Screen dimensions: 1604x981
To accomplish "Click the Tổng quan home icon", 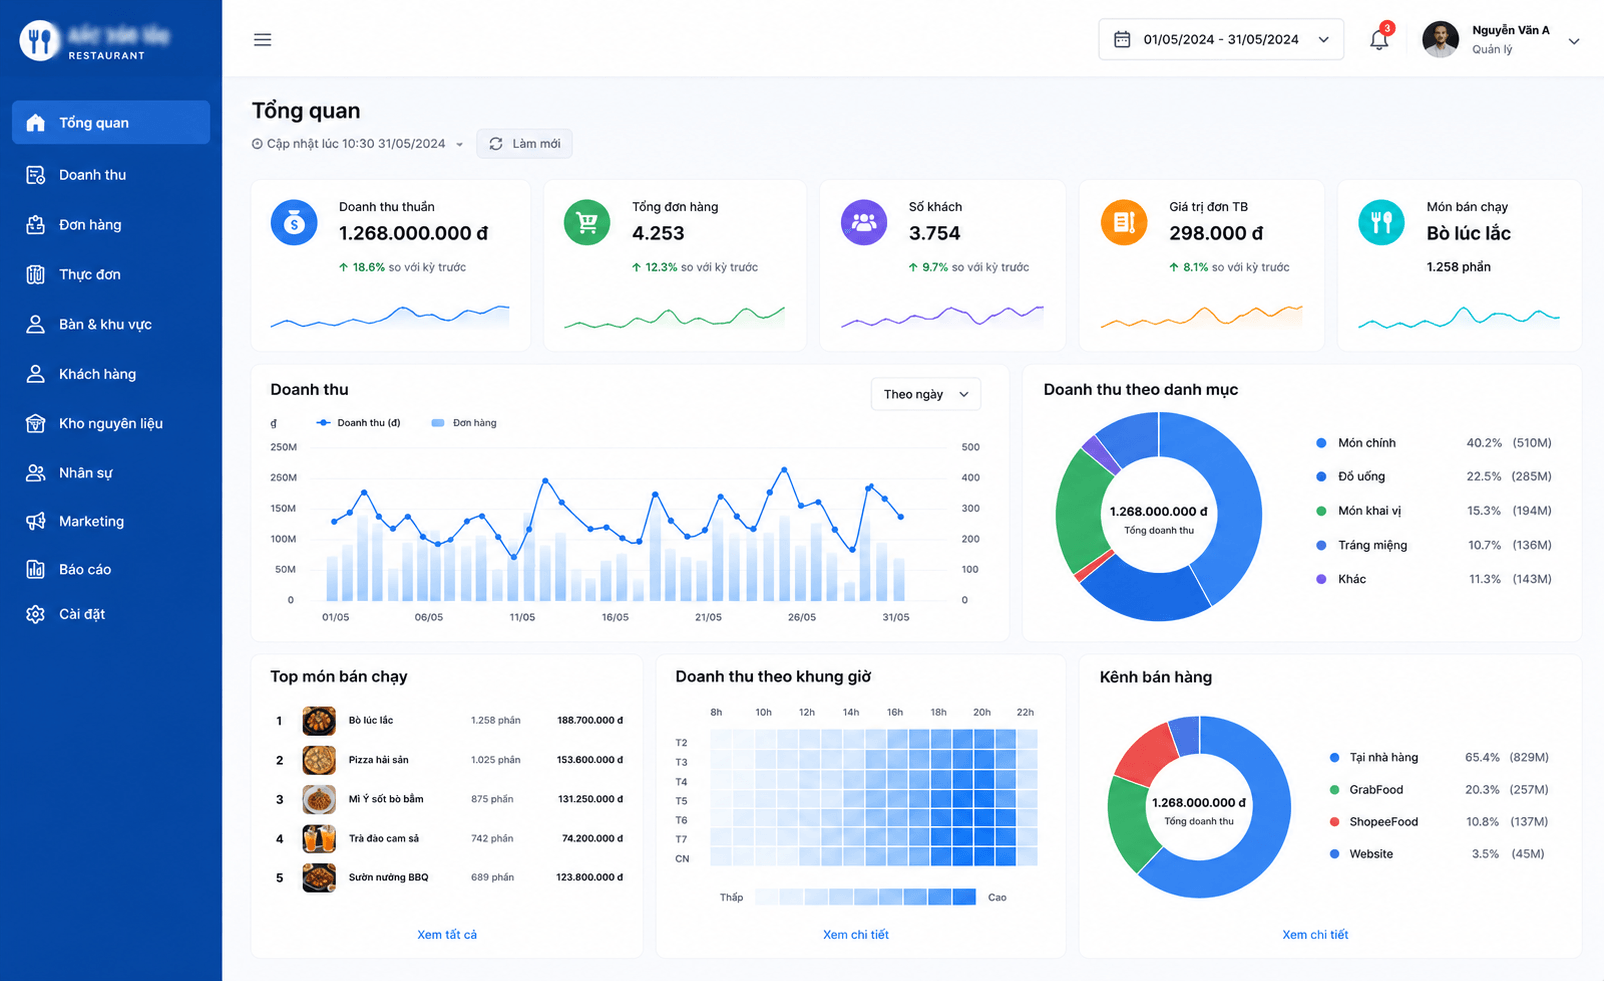I will [x=36, y=123].
